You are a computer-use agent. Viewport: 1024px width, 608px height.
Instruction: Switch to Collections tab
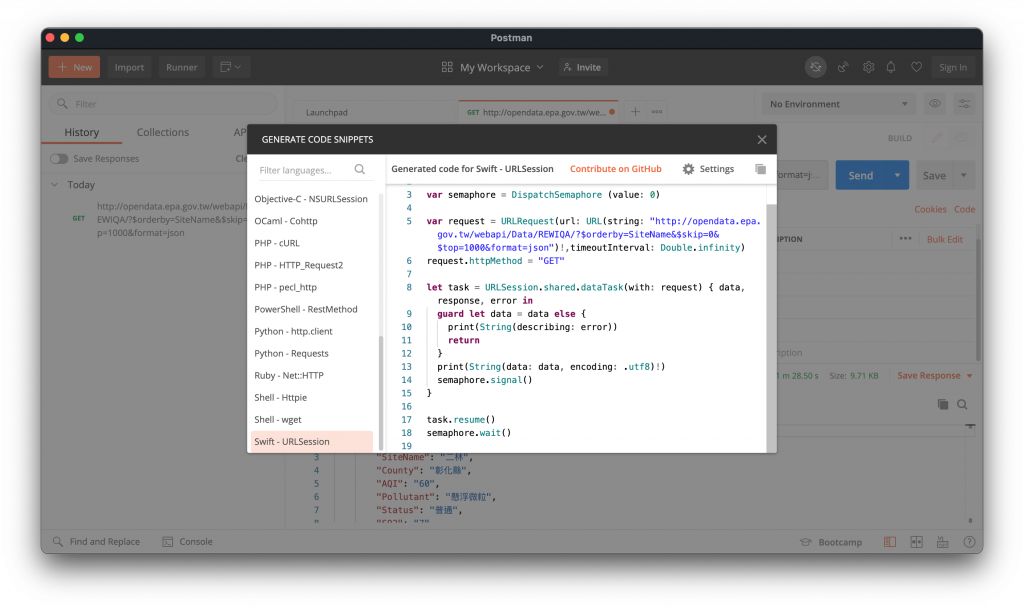[x=163, y=132]
